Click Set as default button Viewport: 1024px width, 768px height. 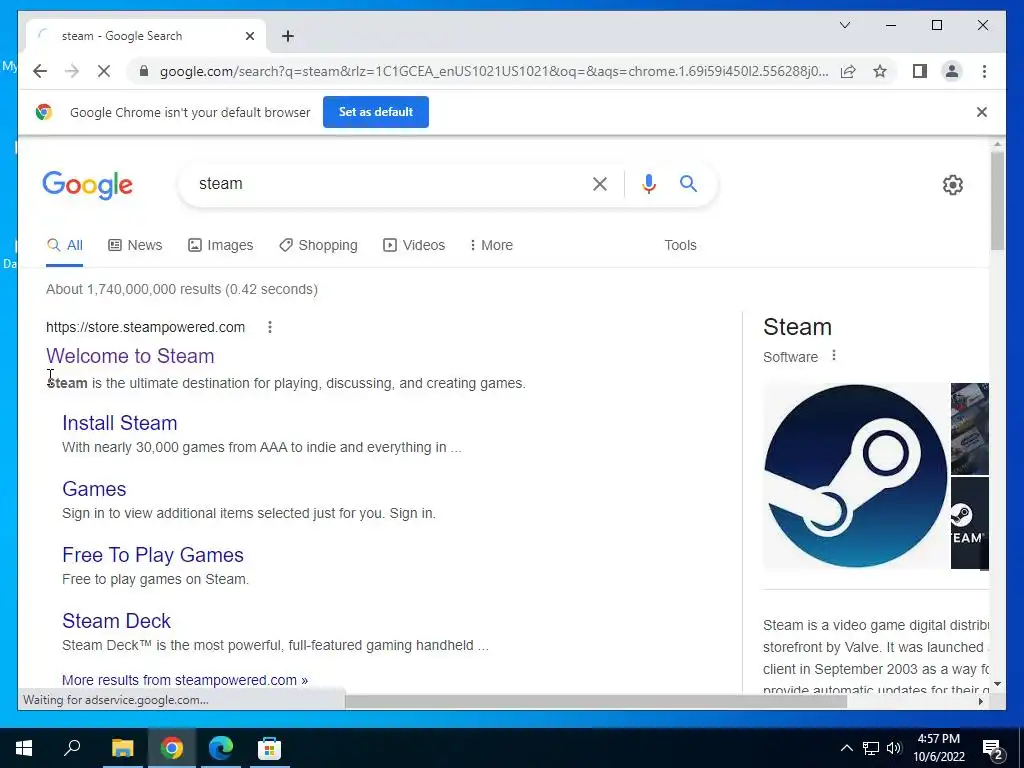[376, 112]
